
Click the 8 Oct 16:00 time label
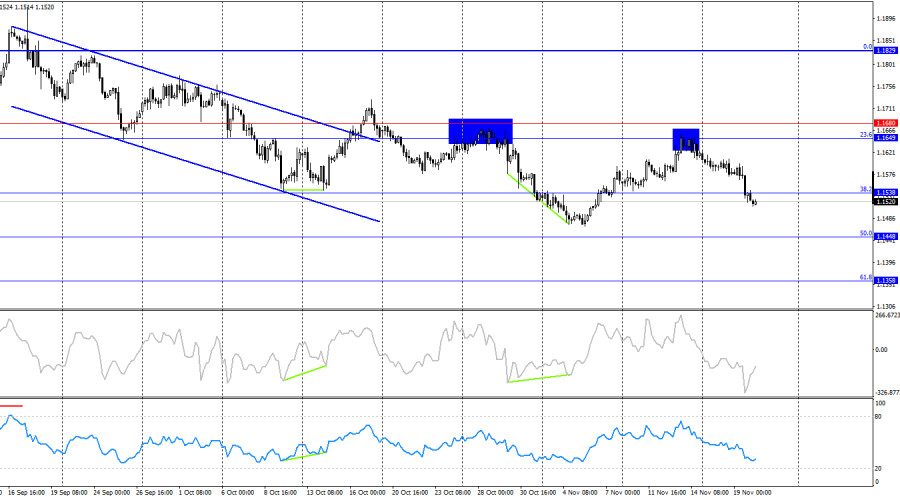pos(280,493)
